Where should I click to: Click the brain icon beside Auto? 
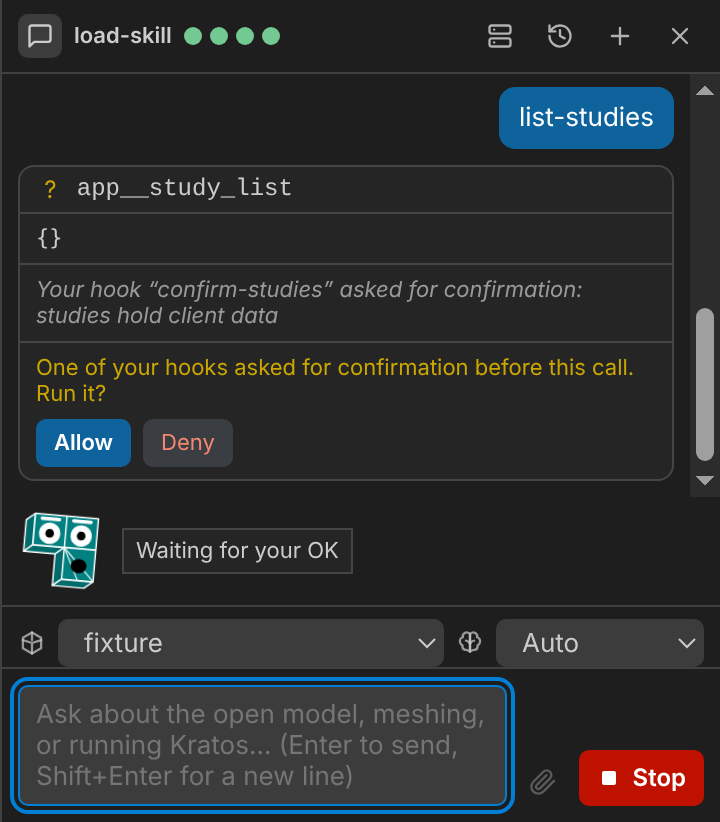coord(470,642)
